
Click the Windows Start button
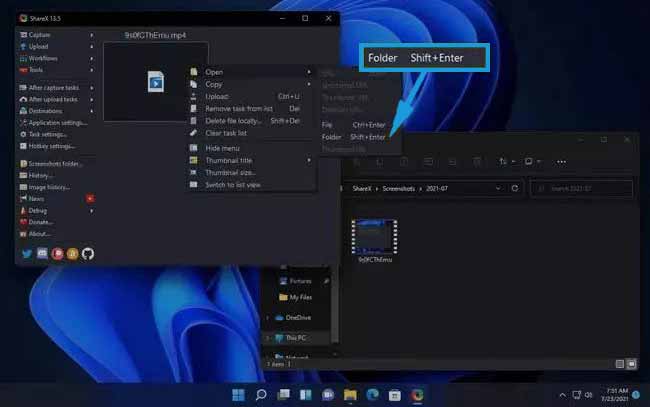[x=238, y=395]
